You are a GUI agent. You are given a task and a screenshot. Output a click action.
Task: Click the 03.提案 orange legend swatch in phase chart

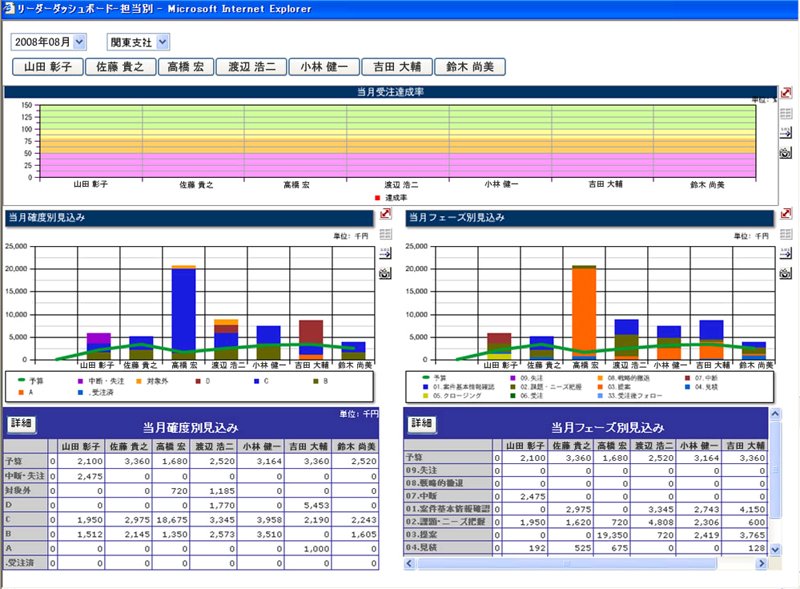pos(600,387)
